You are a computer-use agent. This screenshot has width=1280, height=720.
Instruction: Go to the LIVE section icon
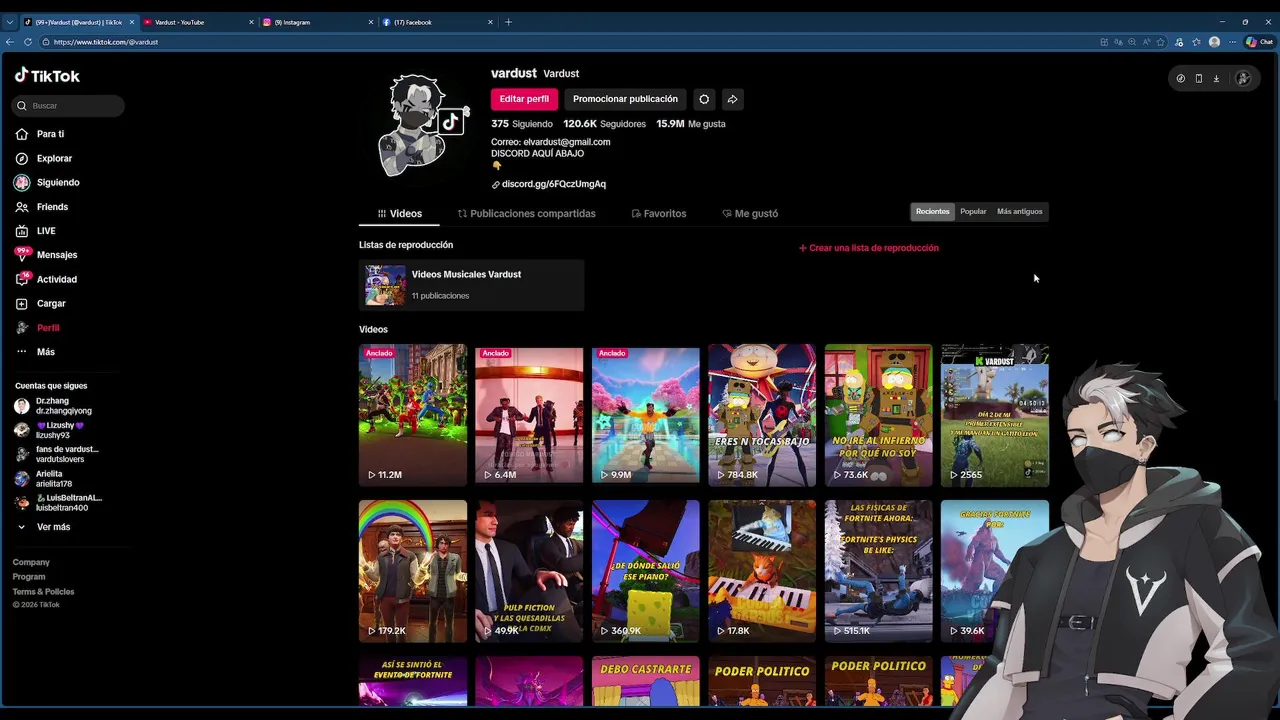pos(21,231)
